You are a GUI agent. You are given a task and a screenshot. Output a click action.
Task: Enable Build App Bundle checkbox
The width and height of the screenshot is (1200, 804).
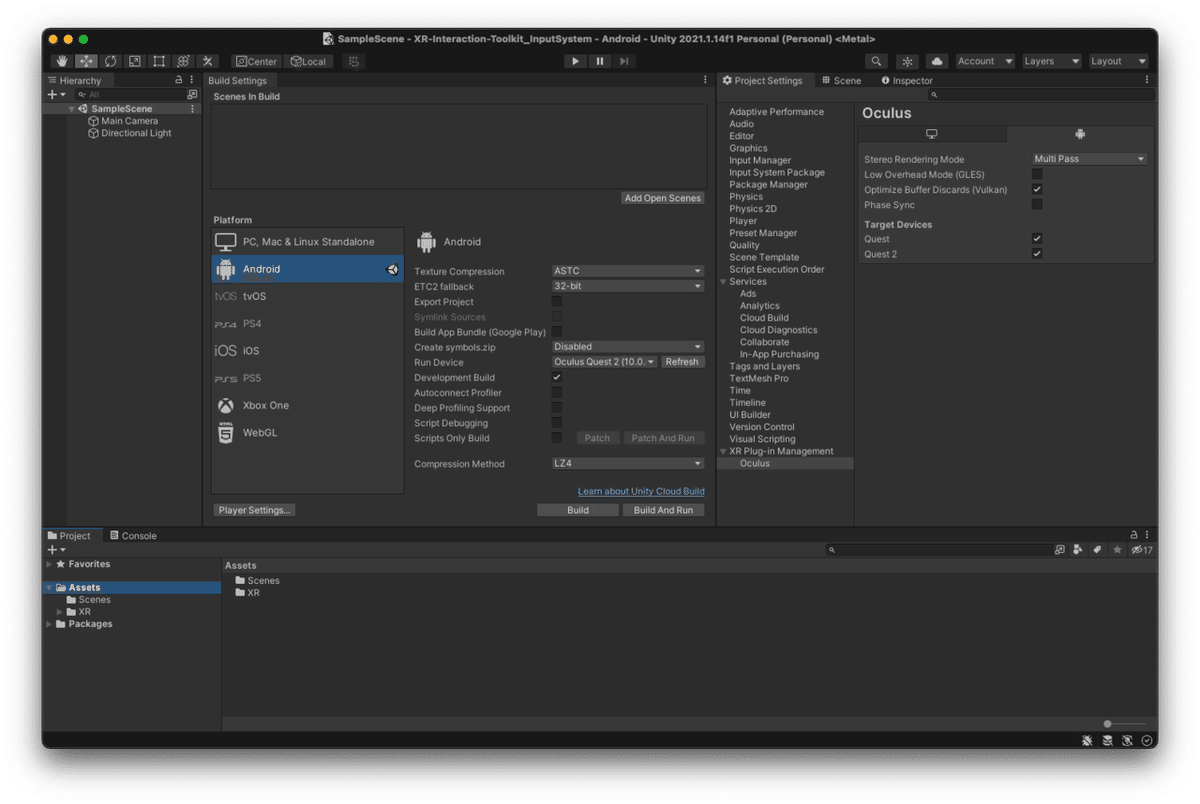click(x=557, y=332)
